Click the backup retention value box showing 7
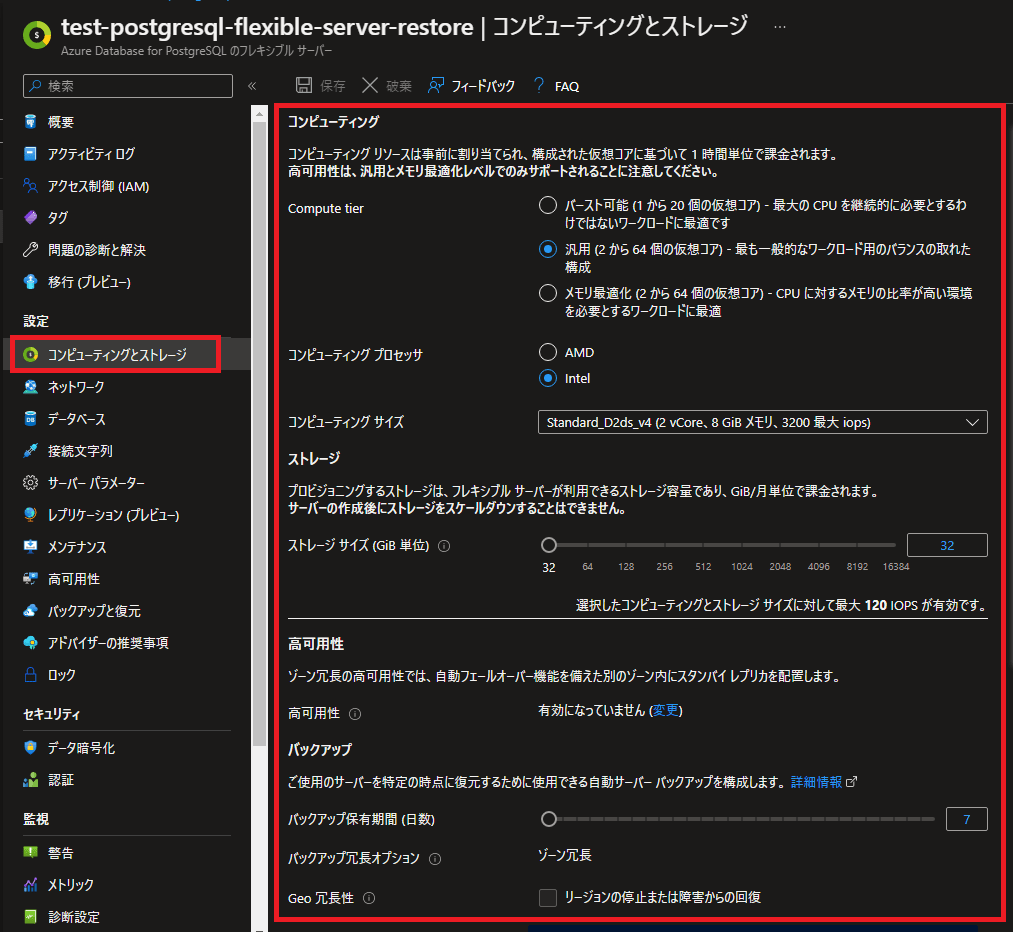Image resolution: width=1013 pixels, height=932 pixels. [966, 819]
